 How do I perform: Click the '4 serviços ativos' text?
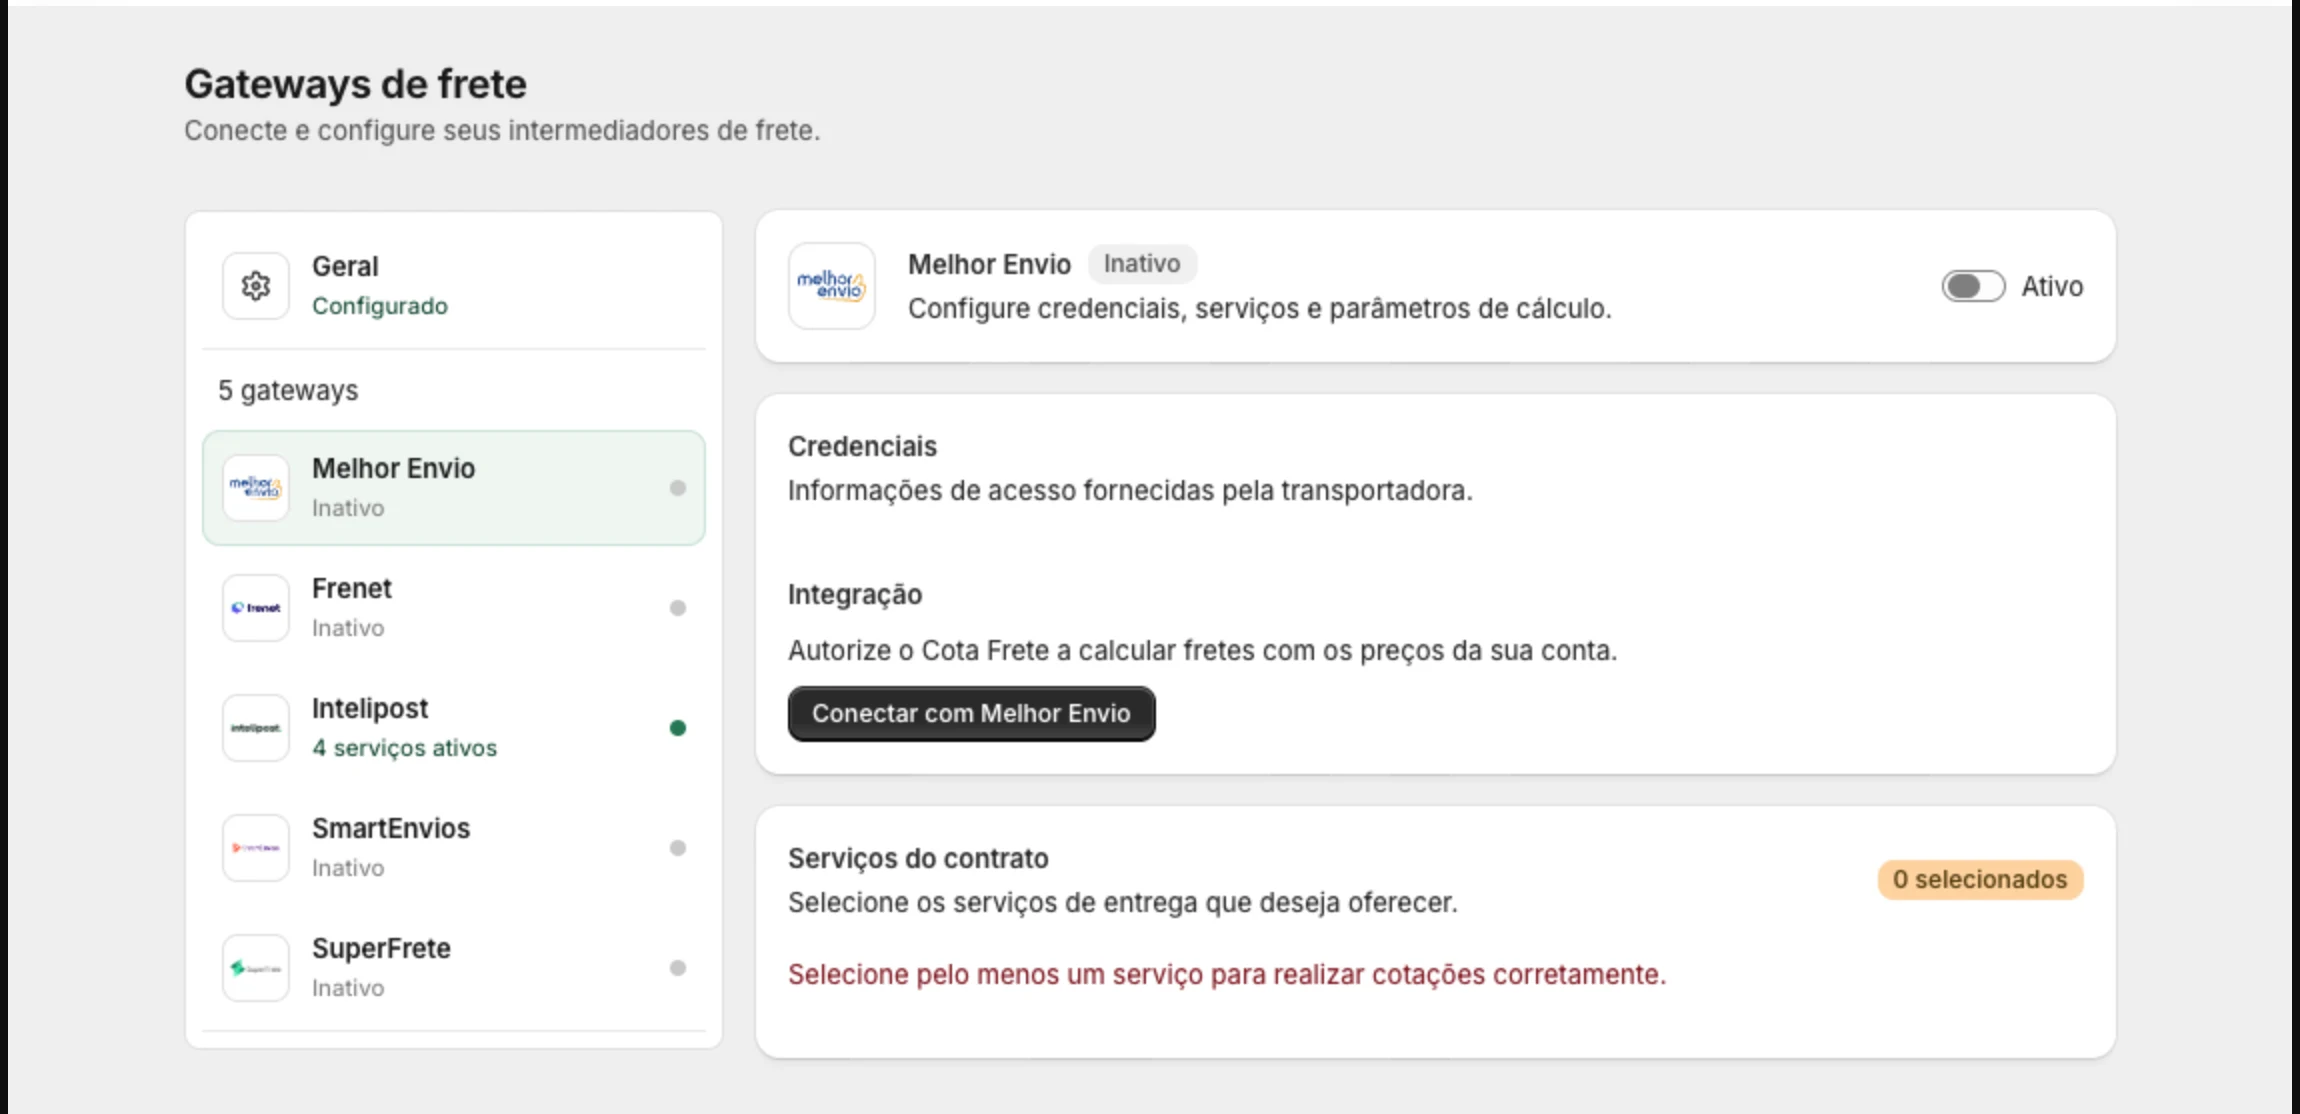pos(404,748)
